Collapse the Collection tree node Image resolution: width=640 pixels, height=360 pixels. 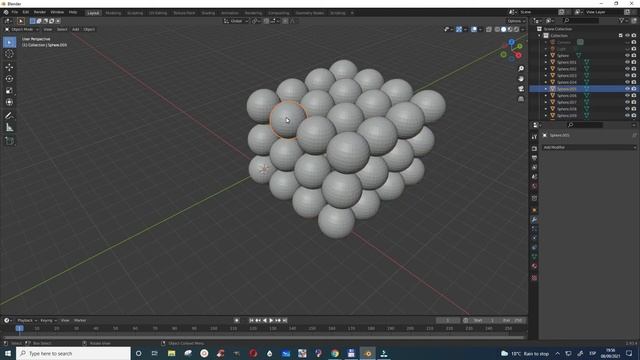click(x=540, y=36)
